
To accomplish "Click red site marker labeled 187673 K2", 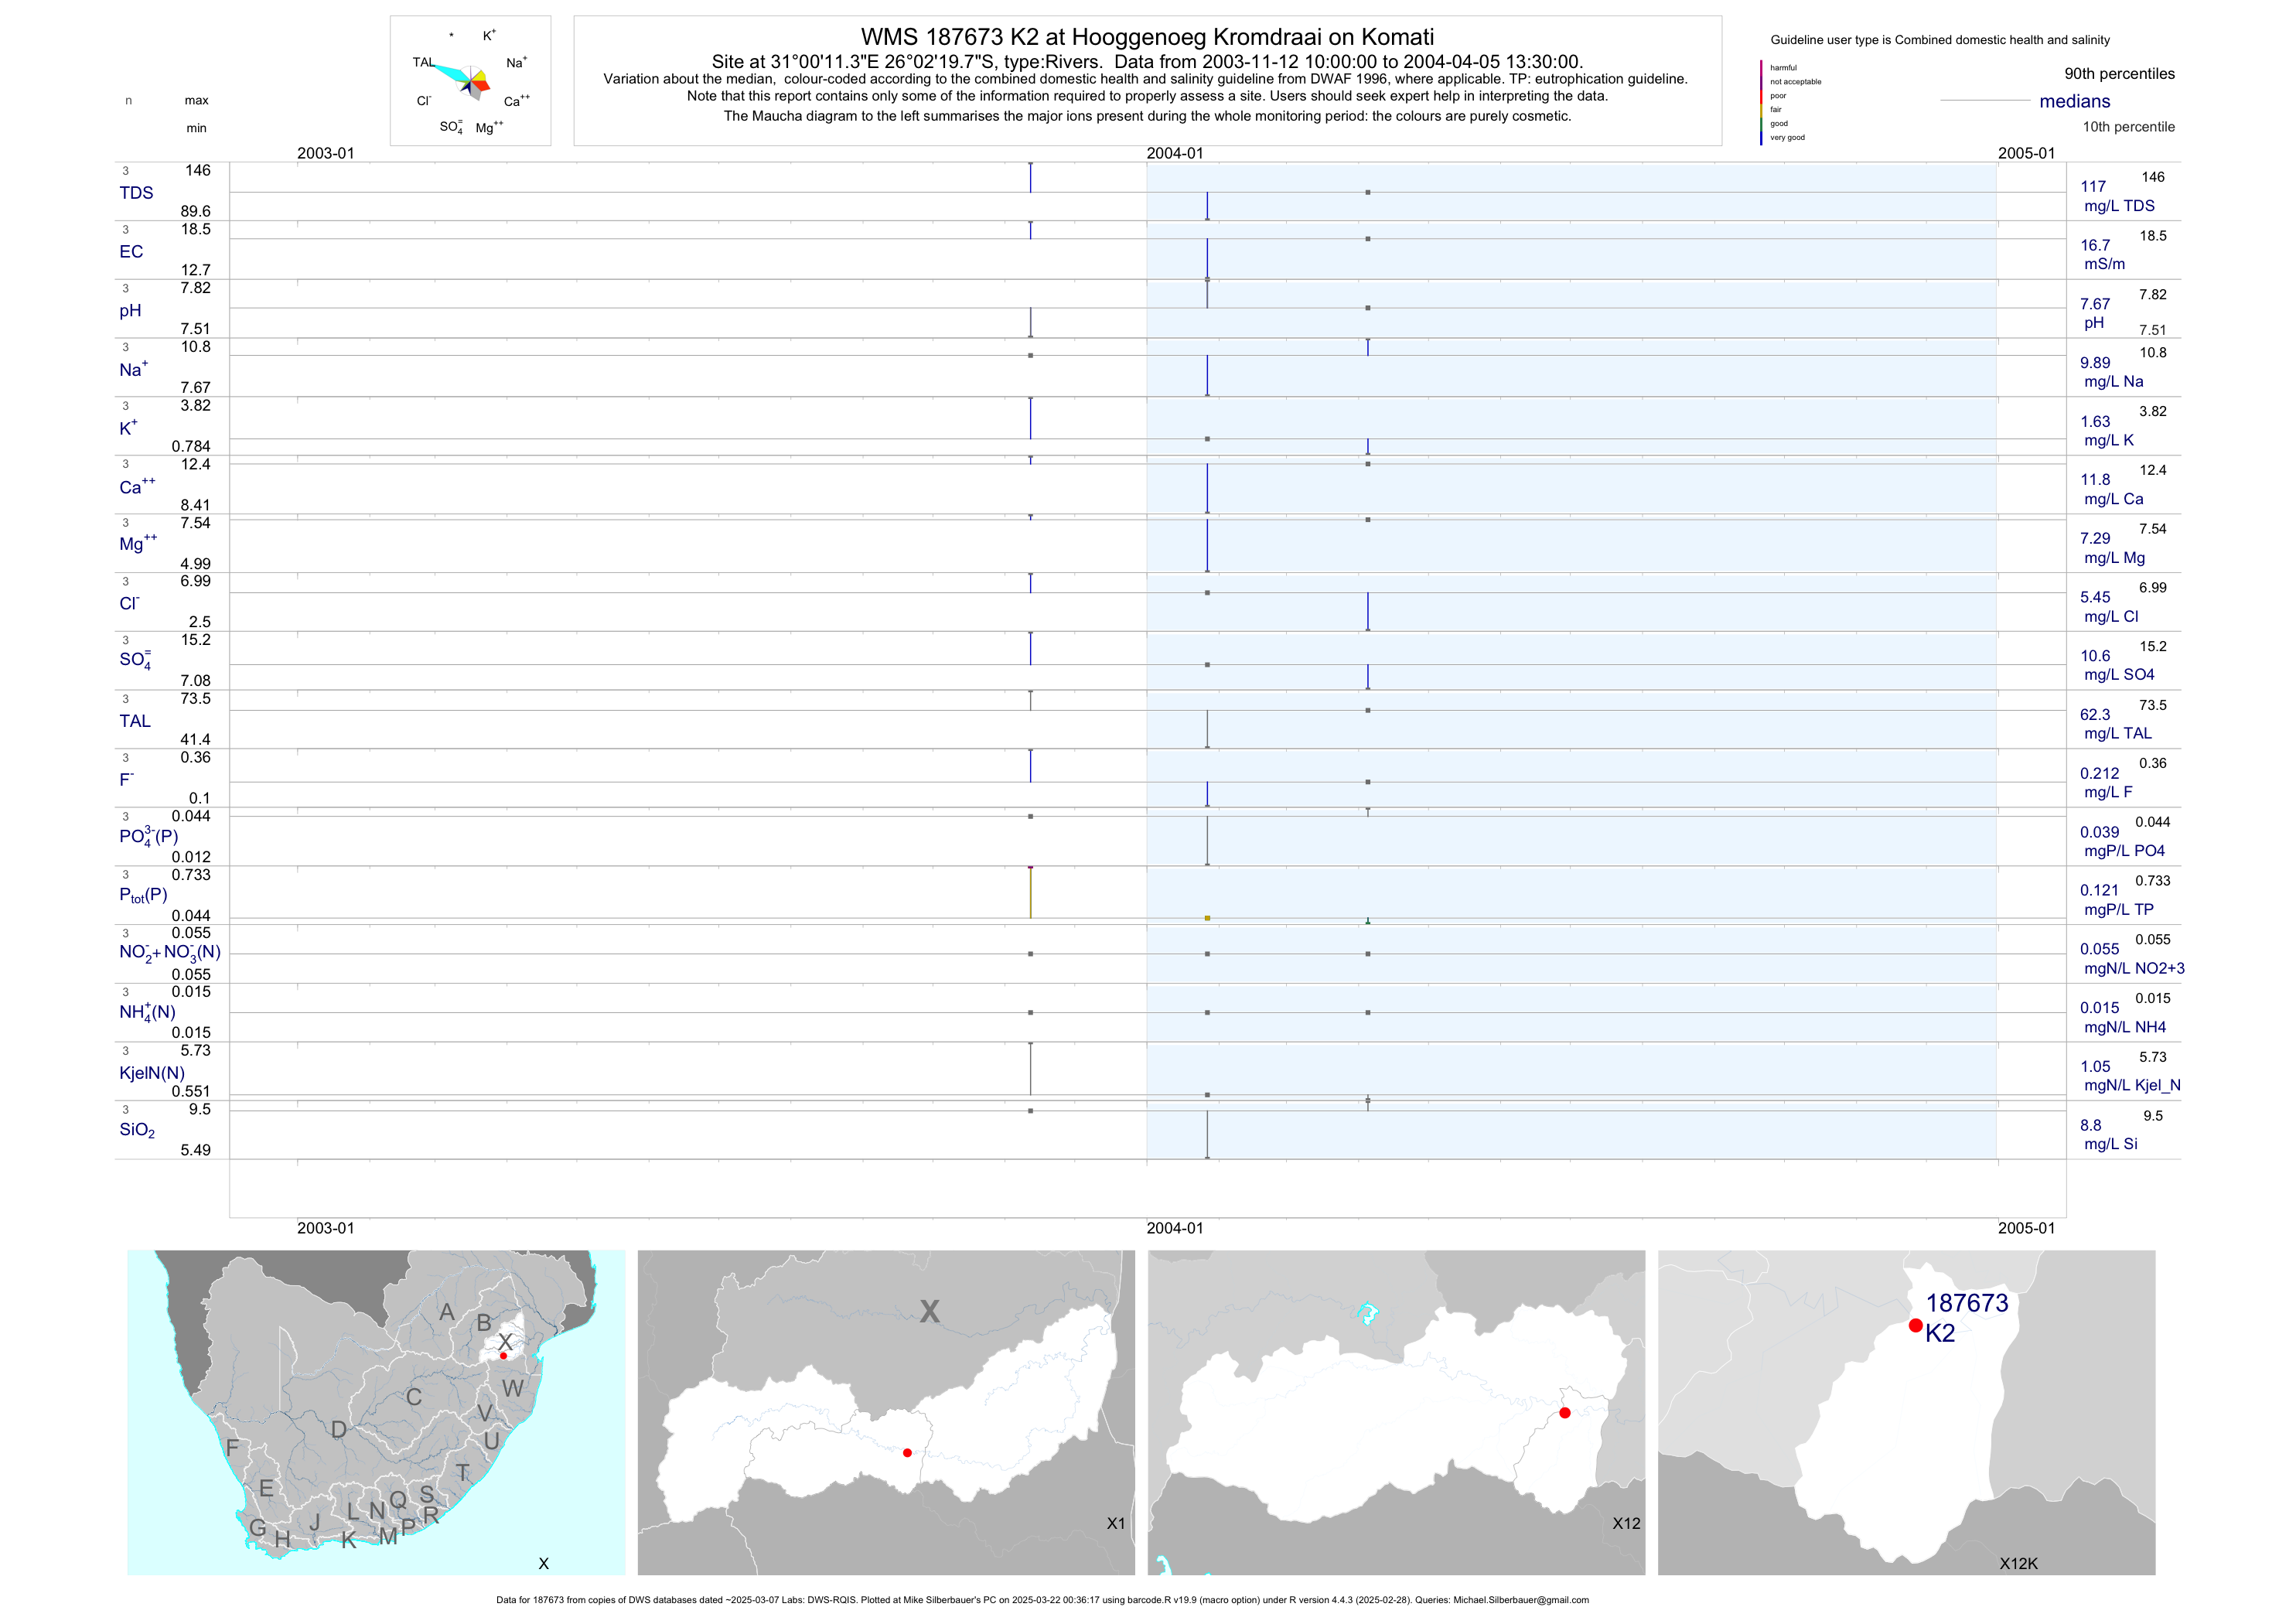I will coord(1915,1325).
